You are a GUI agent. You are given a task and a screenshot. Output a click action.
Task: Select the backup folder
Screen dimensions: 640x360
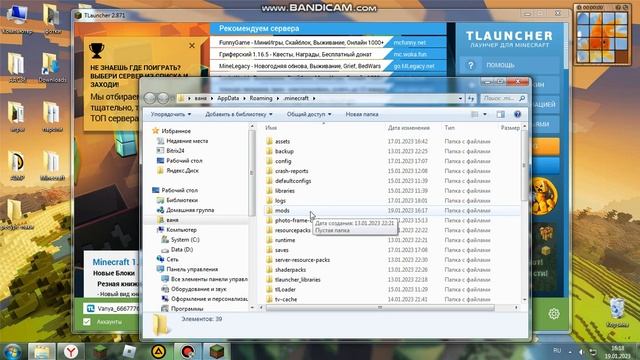pyautogui.click(x=284, y=151)
